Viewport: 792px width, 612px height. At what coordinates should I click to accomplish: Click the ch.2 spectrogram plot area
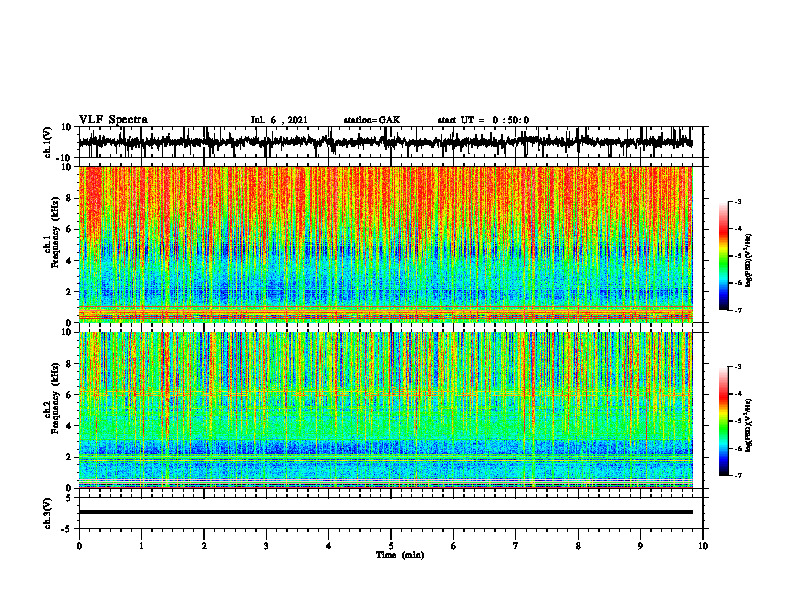point(386,410)
